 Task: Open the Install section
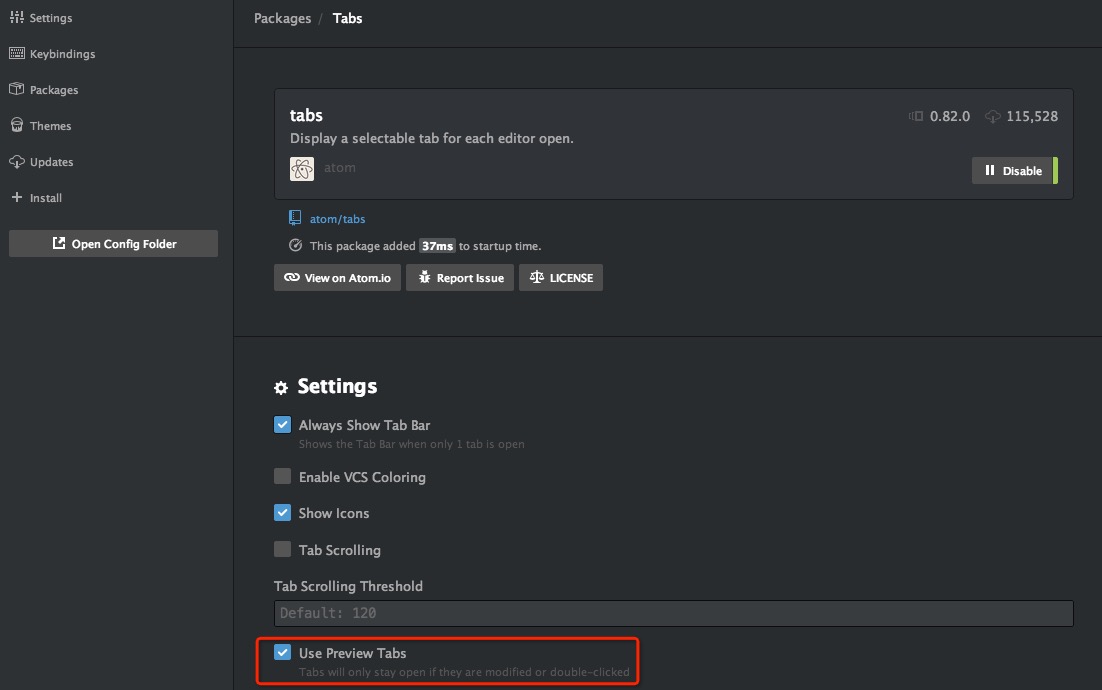pos(46,197)
